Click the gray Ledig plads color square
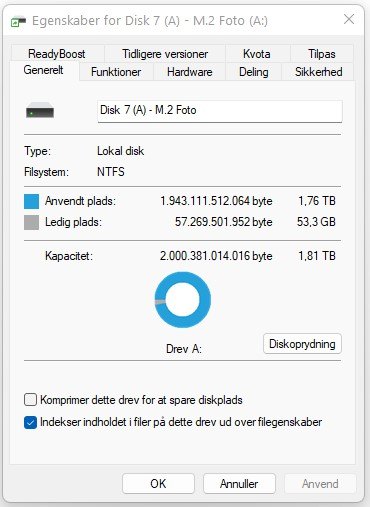This screenshot has width=370, height=507. 31,222
